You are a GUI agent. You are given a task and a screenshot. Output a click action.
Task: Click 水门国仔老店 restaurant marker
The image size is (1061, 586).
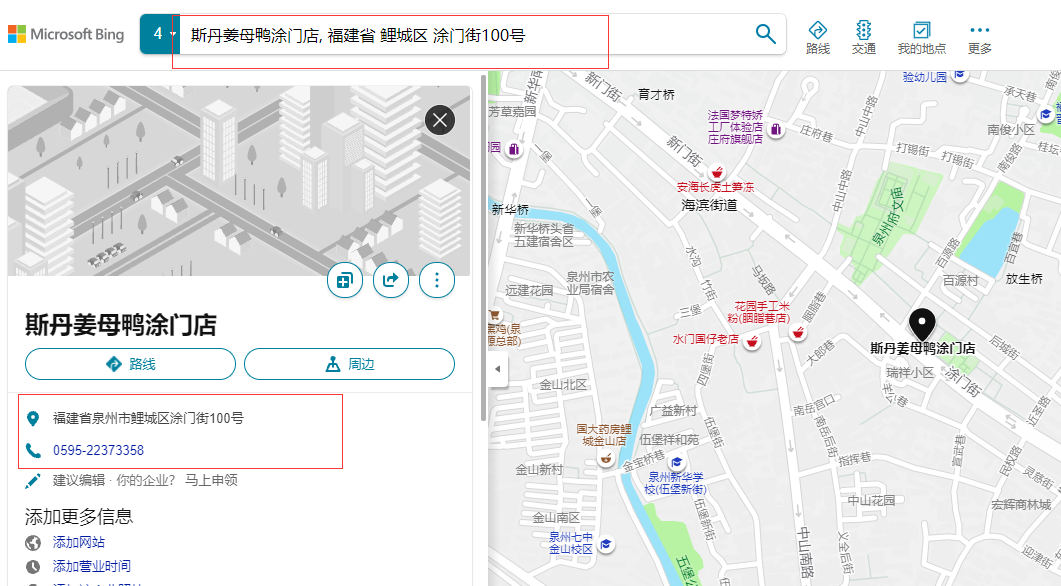(751, 342)
